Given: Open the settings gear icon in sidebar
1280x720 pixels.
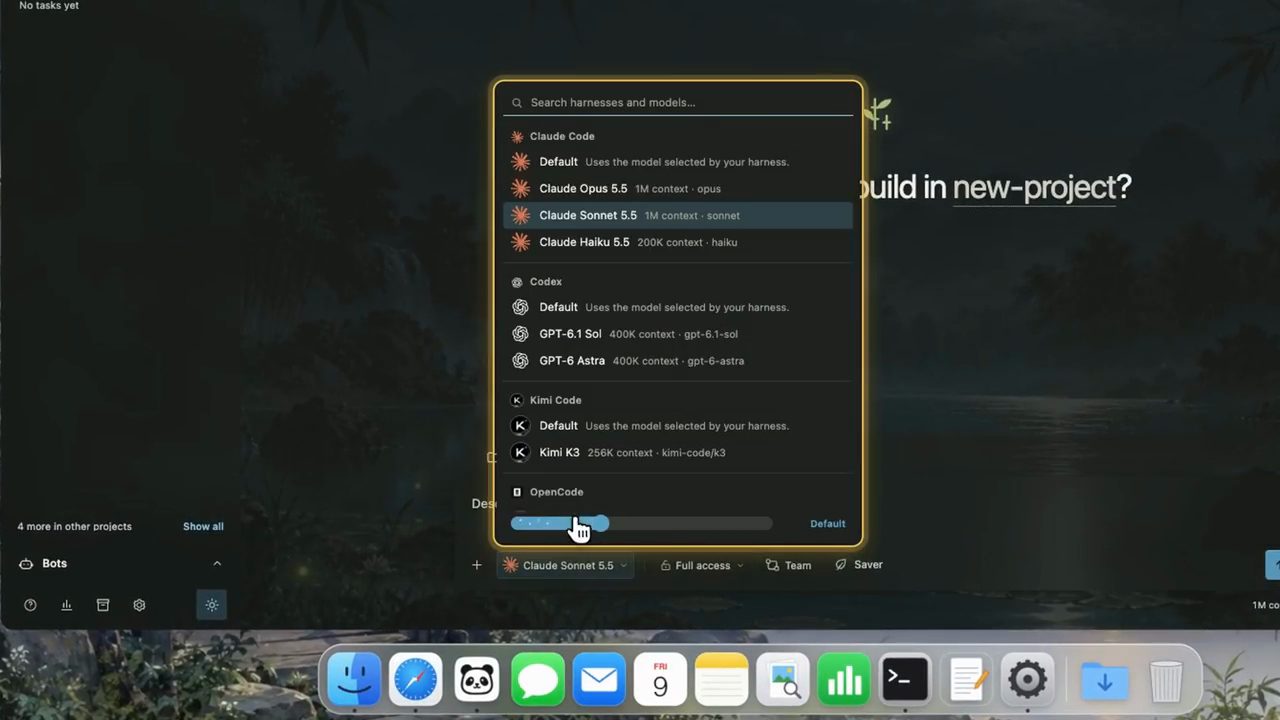Looking at the screenshot, I should coord(139,605).
